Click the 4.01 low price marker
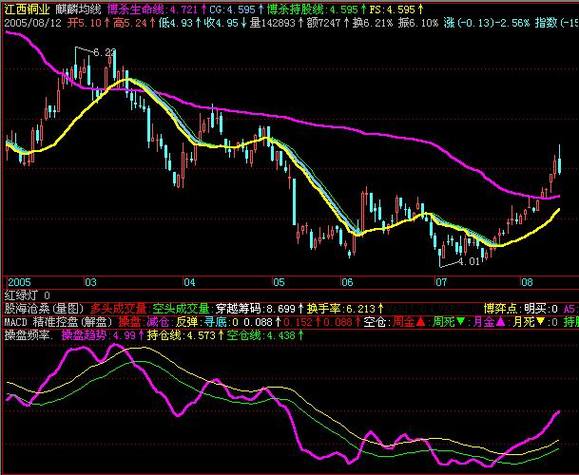 pyautogui.click(x=469, y=262)
